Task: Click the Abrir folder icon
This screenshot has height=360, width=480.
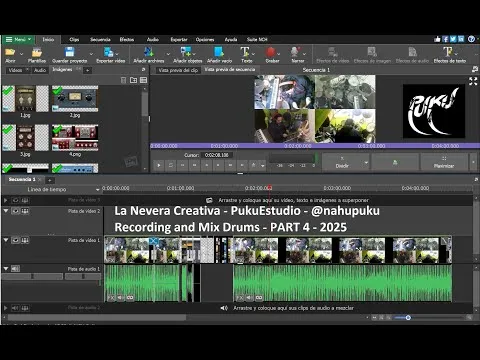Action: tap(10, 52)
